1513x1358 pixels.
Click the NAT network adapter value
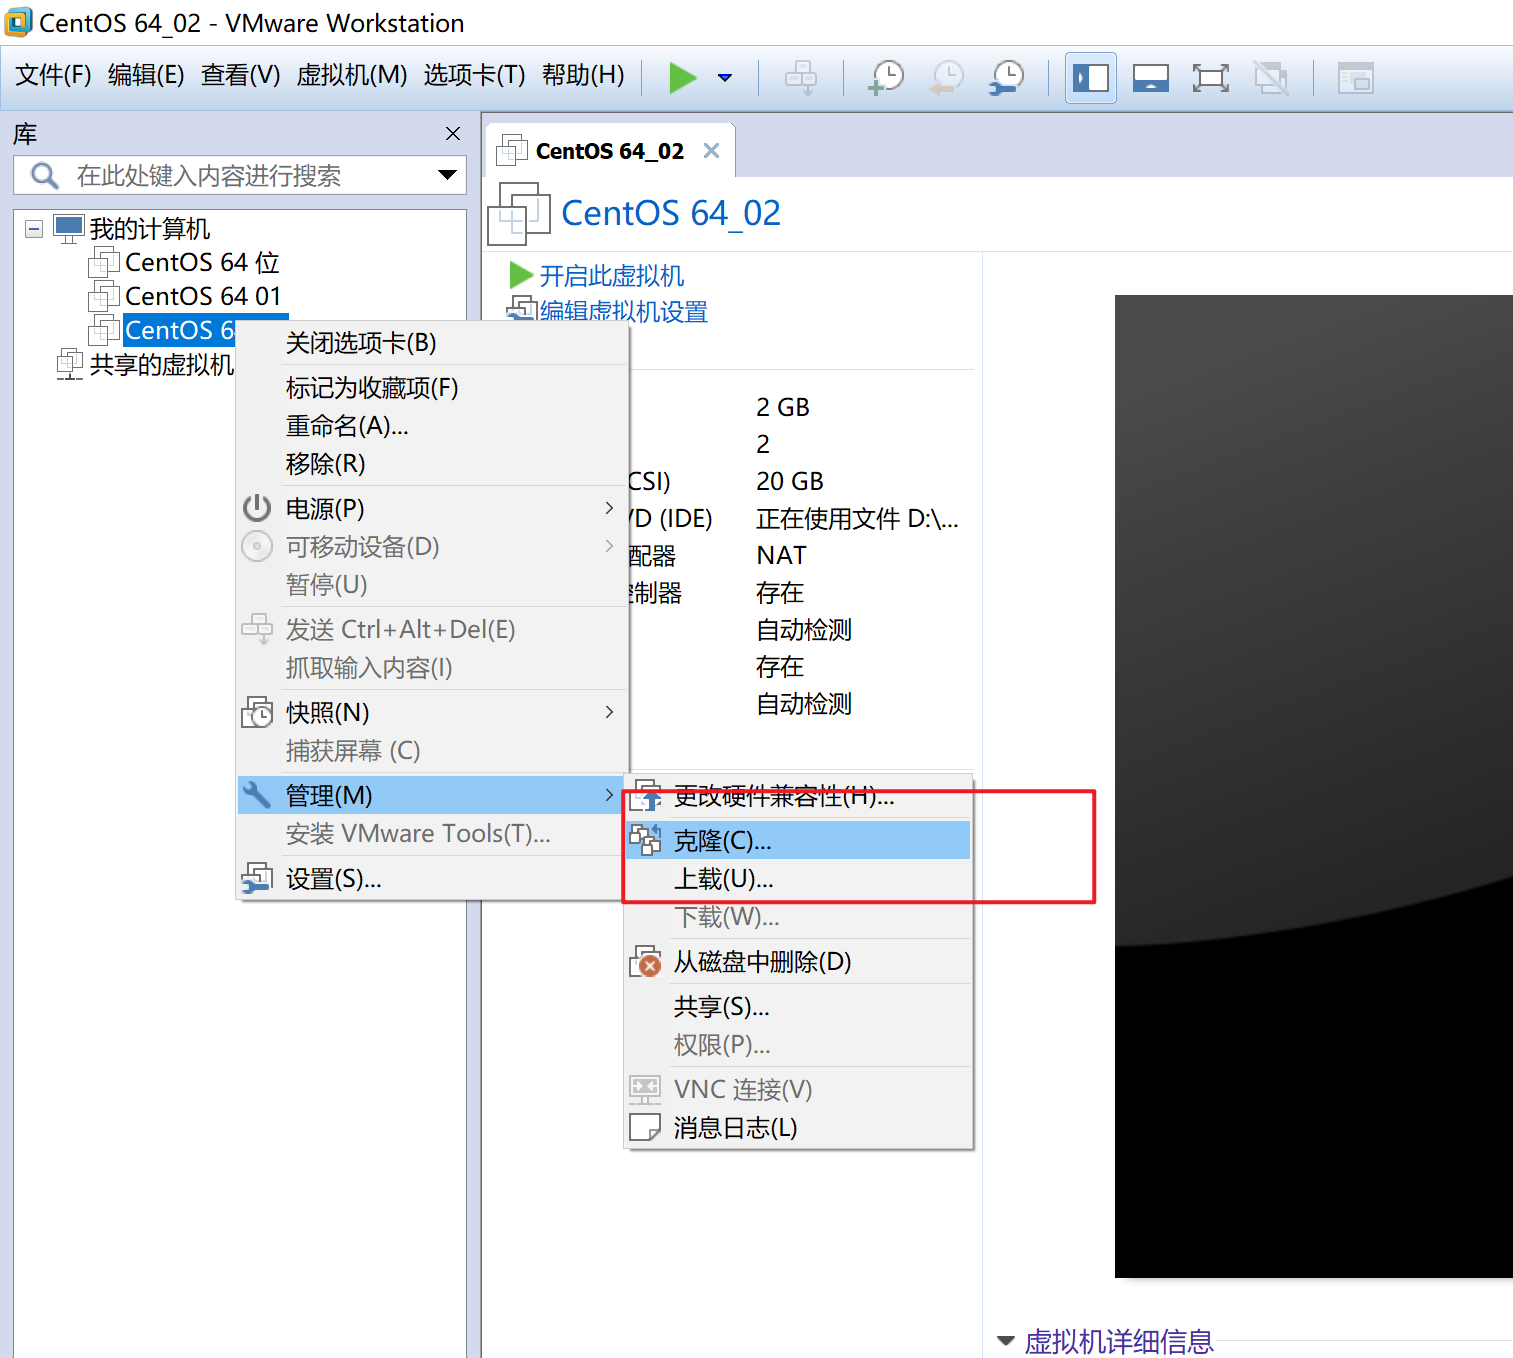[781, 555]
